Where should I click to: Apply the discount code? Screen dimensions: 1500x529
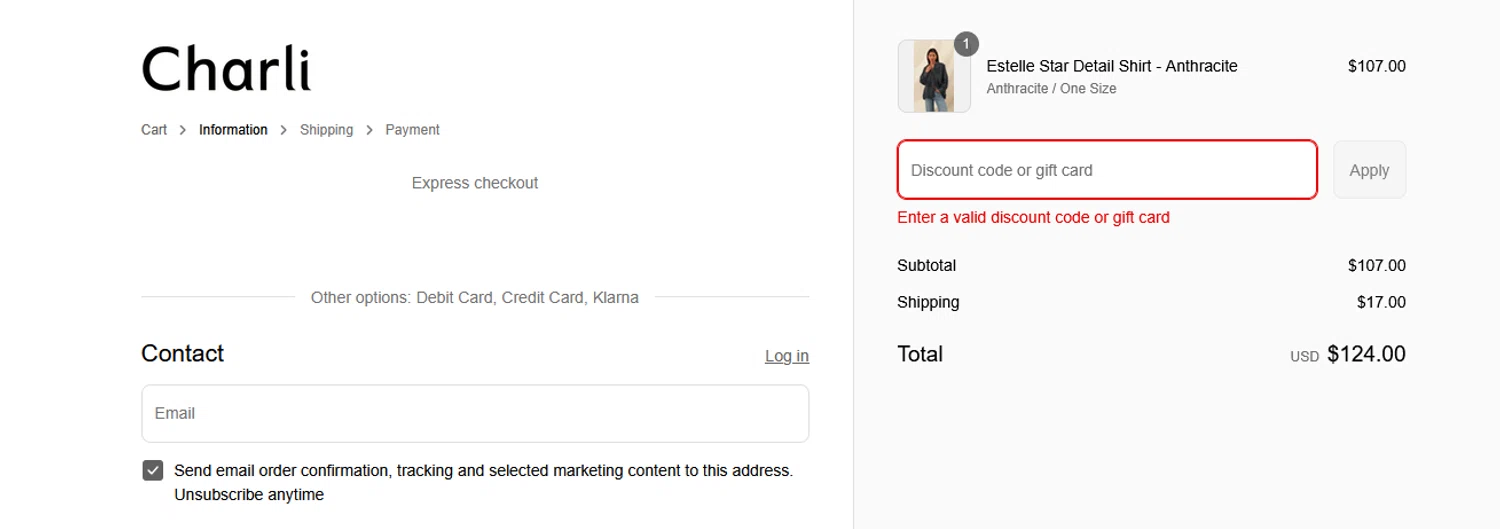[1369, 170]
